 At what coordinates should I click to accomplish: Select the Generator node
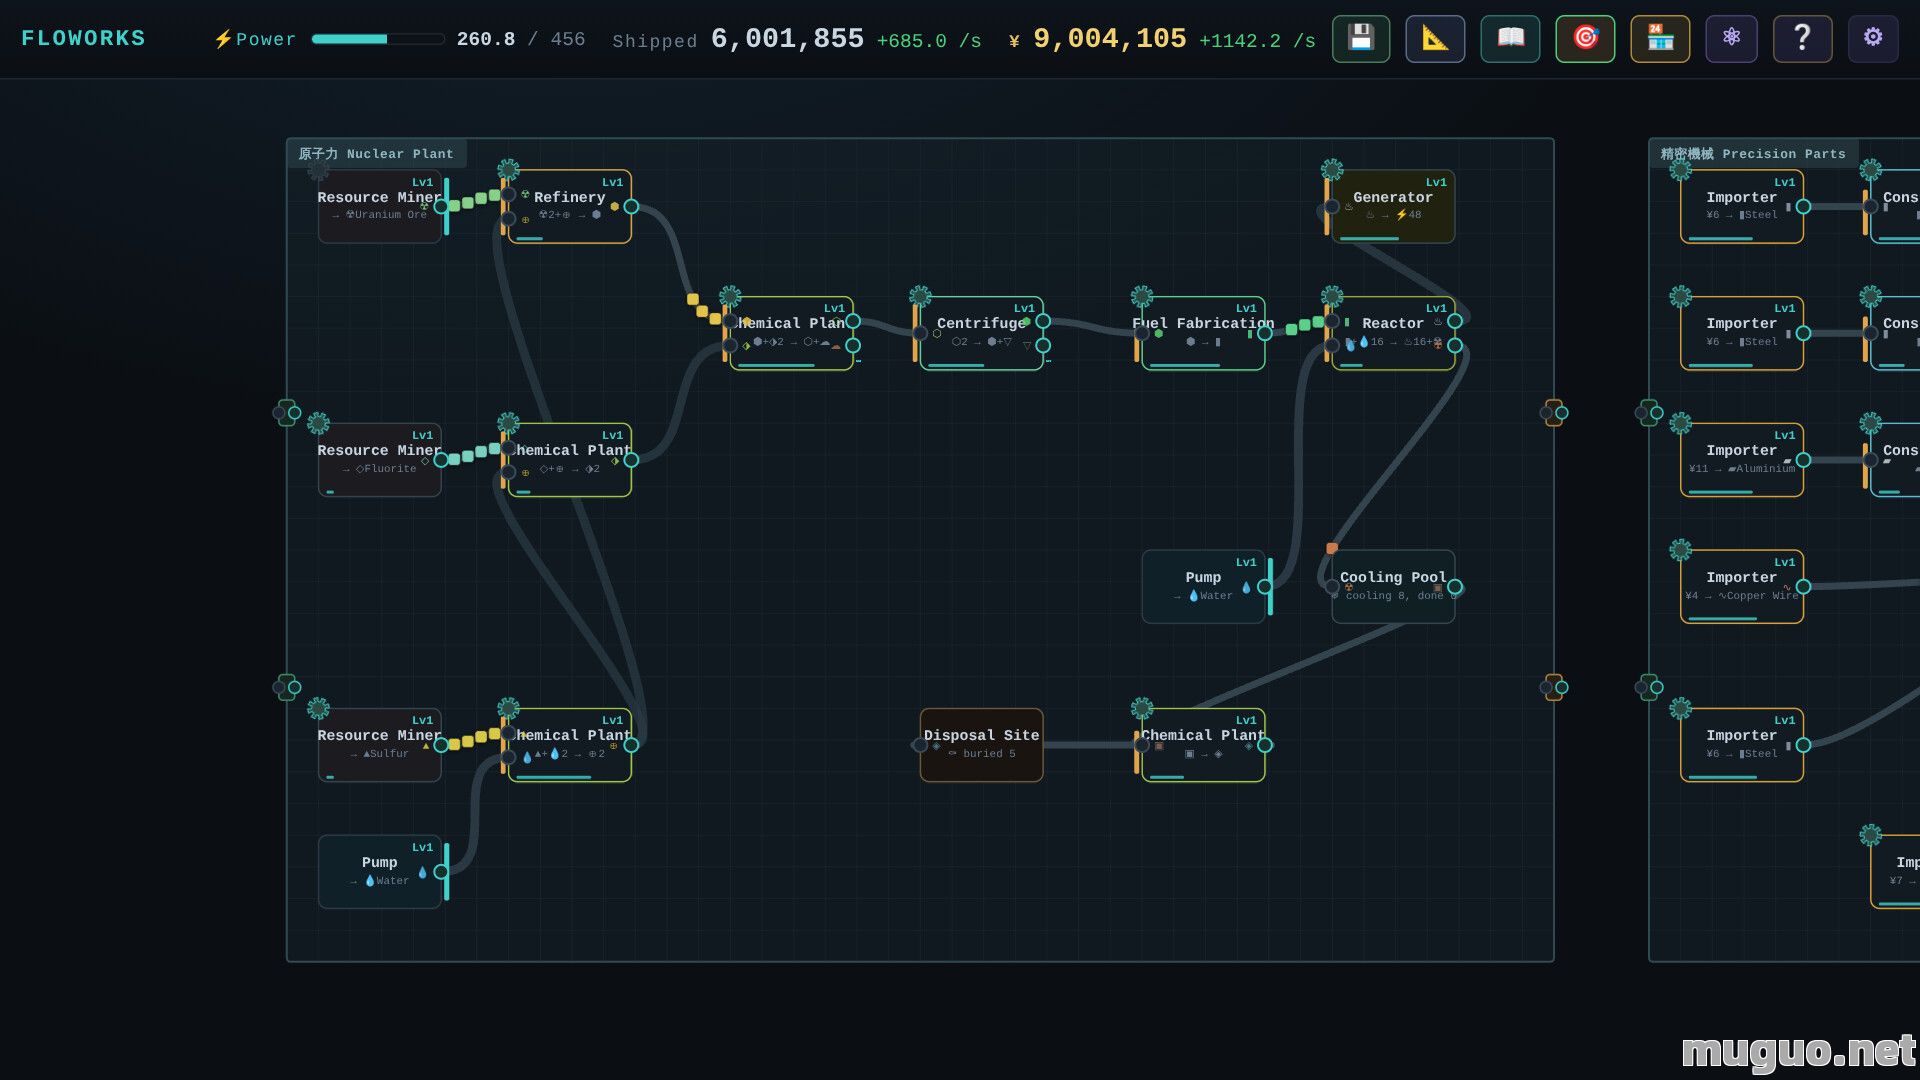coord(1393,206)
